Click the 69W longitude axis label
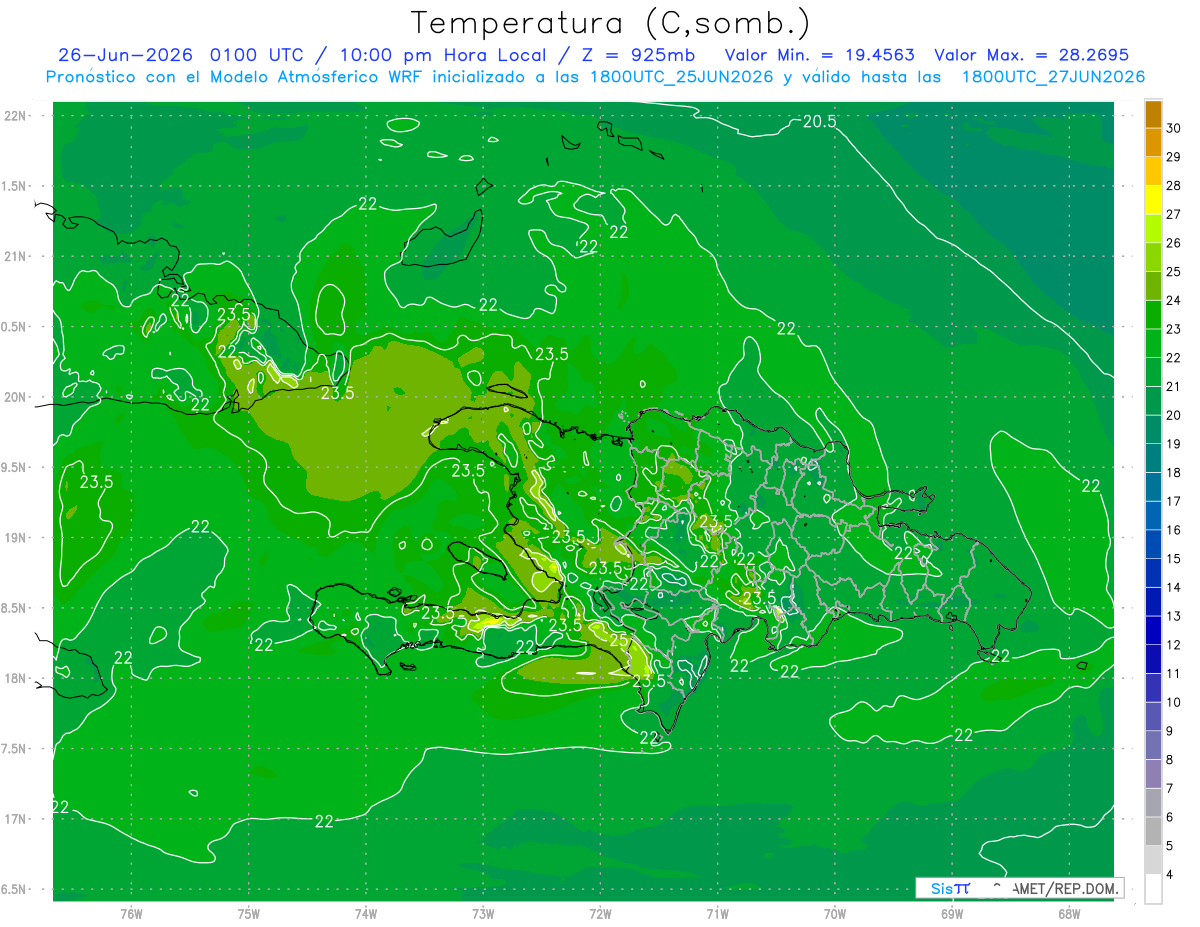Image resolution: width=1200 pixels, height=927 pixels. [952, 914]
